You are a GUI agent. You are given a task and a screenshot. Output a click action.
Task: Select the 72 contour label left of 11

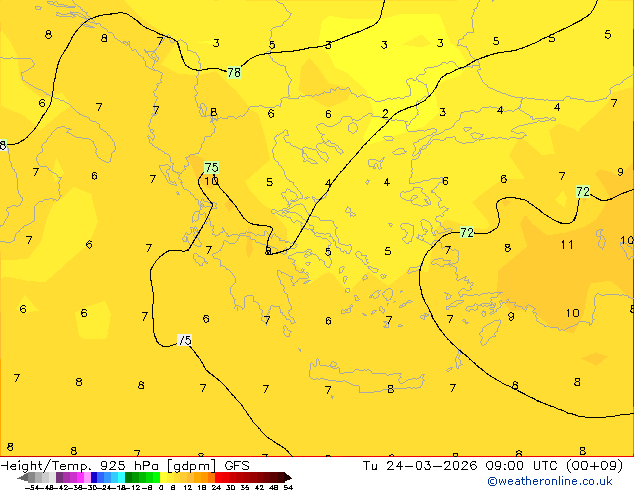click(467, 232)
